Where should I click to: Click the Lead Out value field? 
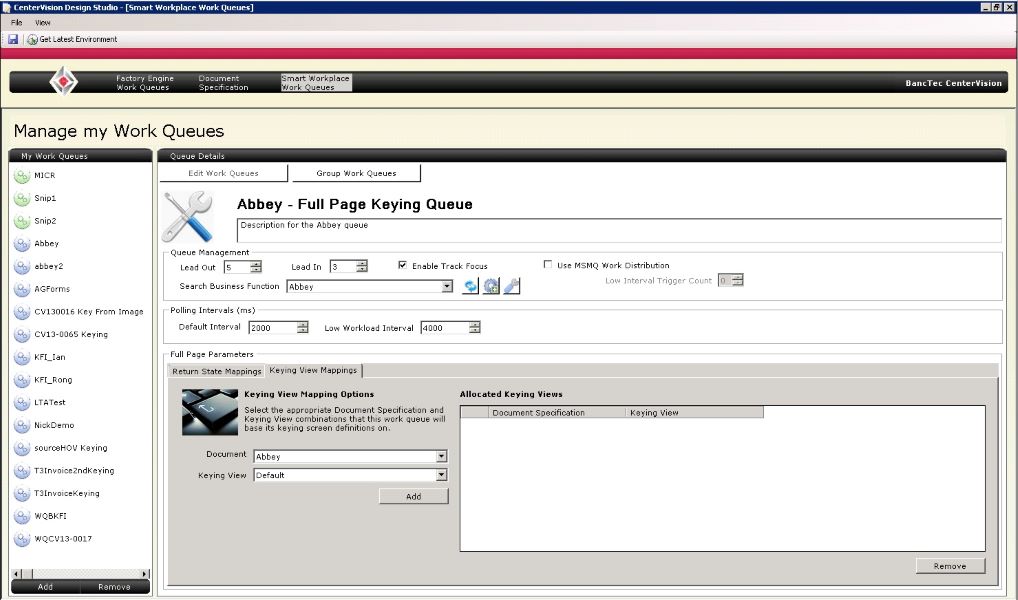click(x=237, y=267)
